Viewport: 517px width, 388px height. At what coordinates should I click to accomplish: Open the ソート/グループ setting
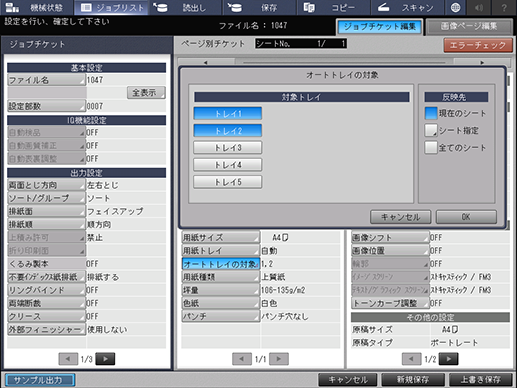pyautogui.click(x=46, y=198)
